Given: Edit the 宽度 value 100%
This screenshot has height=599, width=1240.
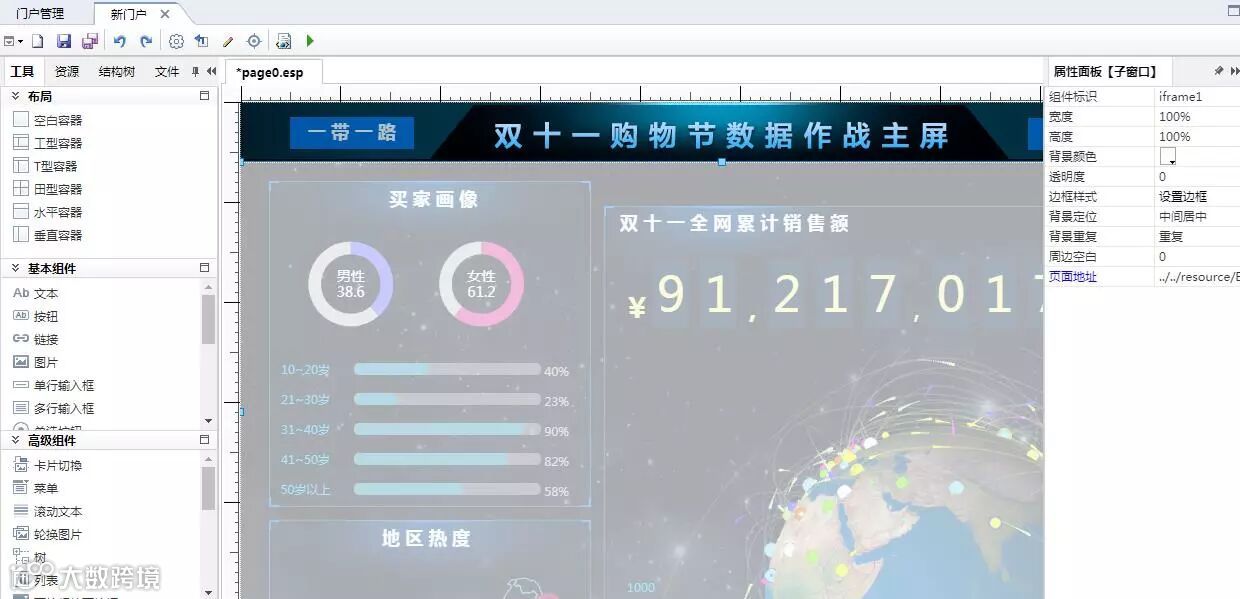Looking at the screenshot, I should tap(1197, 117).
